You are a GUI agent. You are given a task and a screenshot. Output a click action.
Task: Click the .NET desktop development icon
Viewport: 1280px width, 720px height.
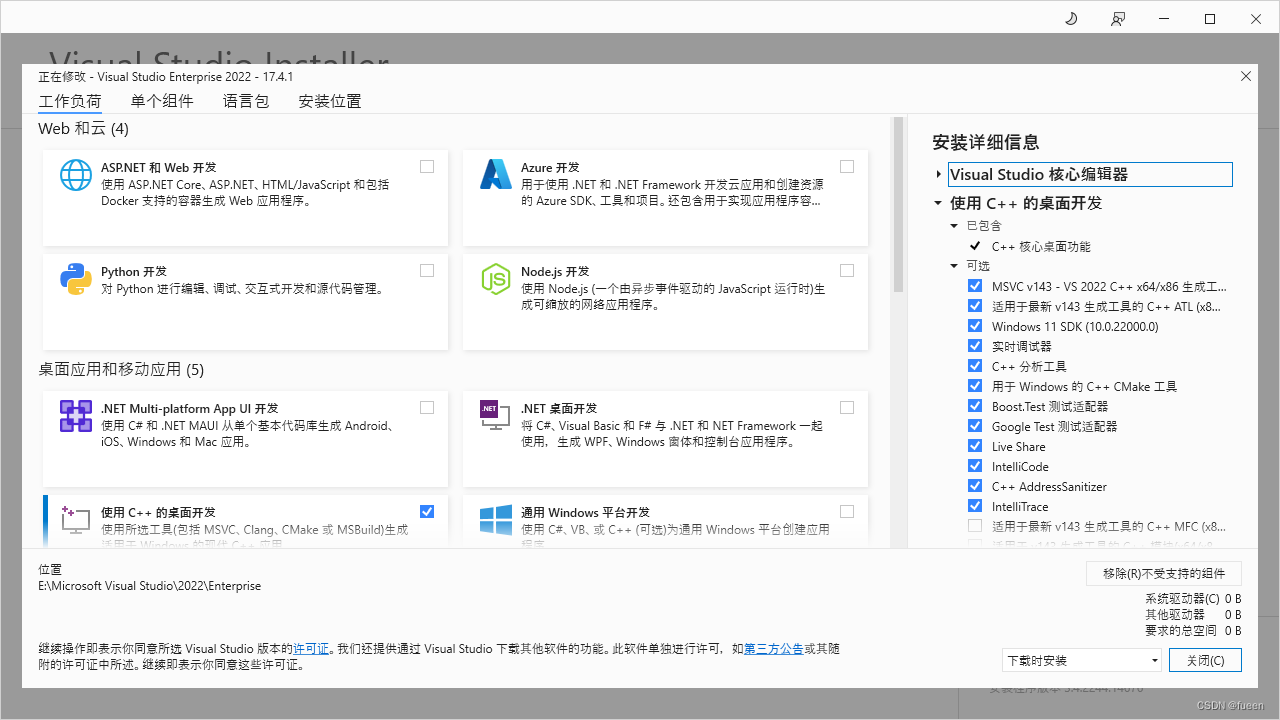[x=496, y=416]
